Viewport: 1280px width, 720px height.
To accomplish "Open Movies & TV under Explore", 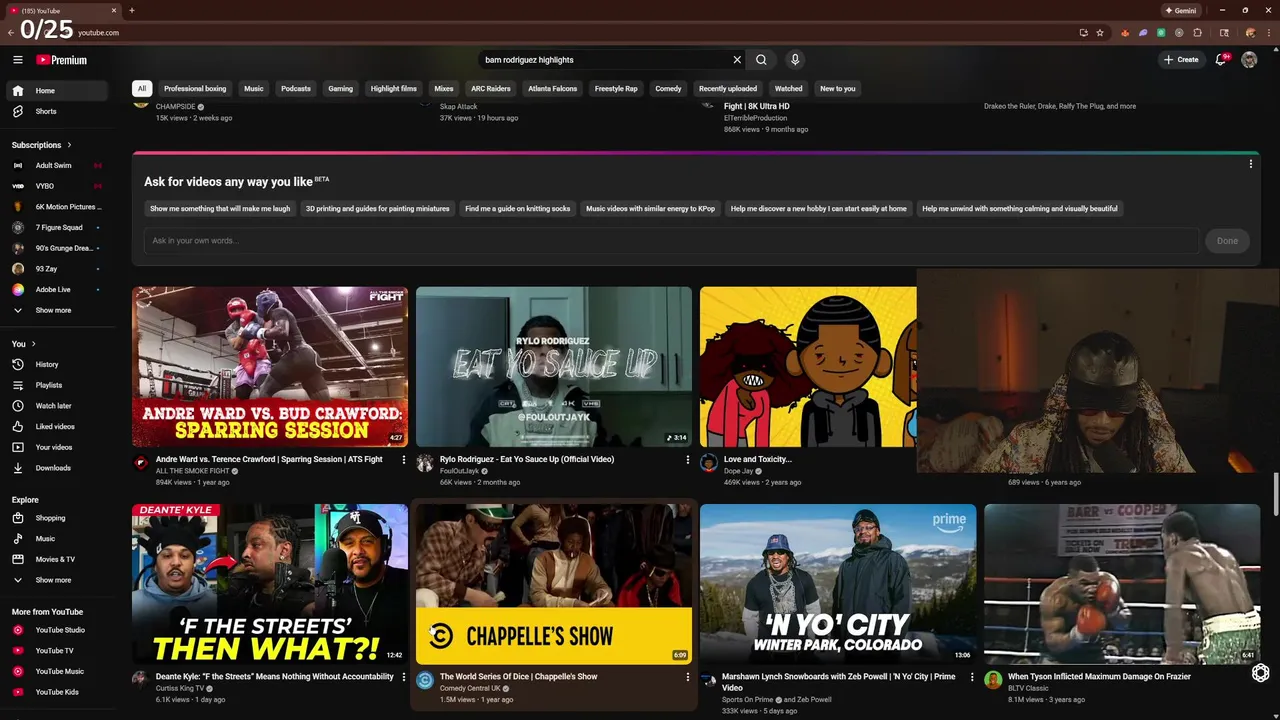I will [x=58, y=559].
